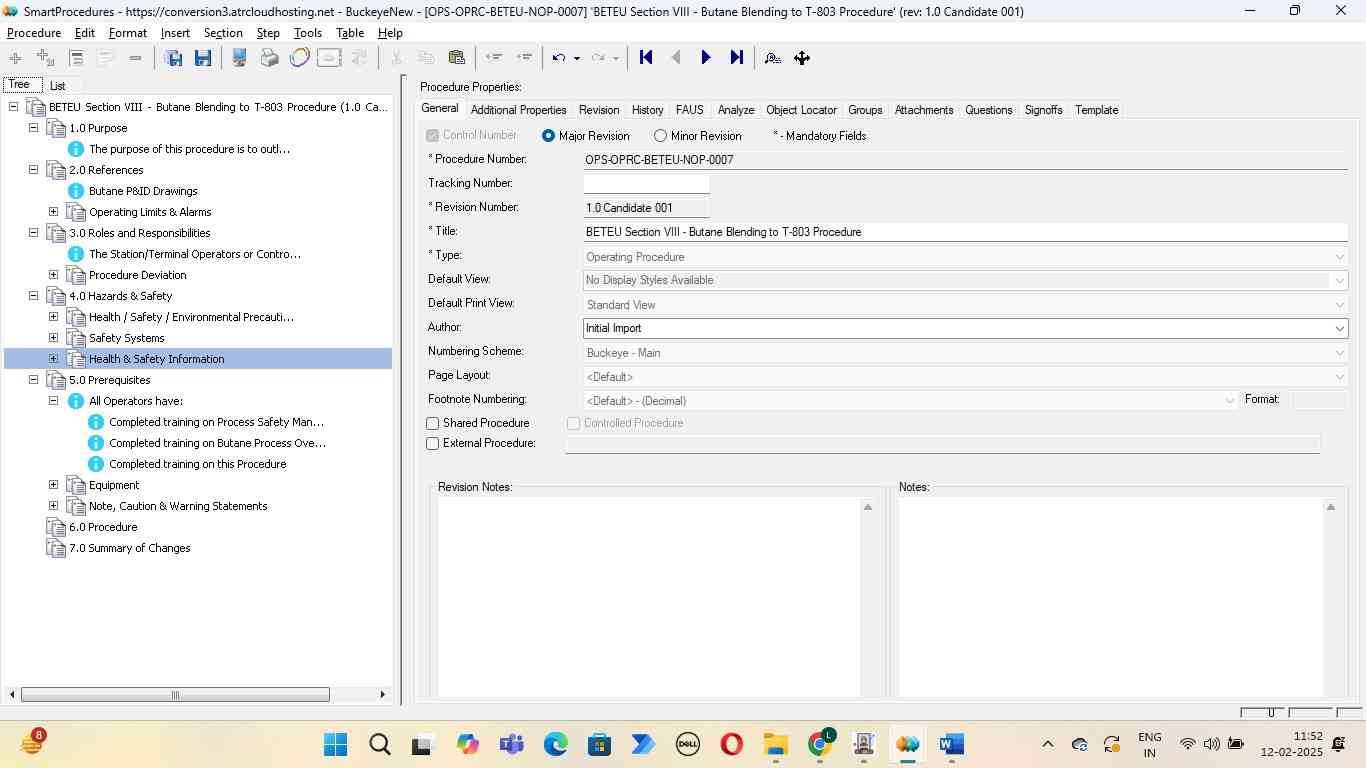Select Completed training on this Procedure

tap(198, 464)
